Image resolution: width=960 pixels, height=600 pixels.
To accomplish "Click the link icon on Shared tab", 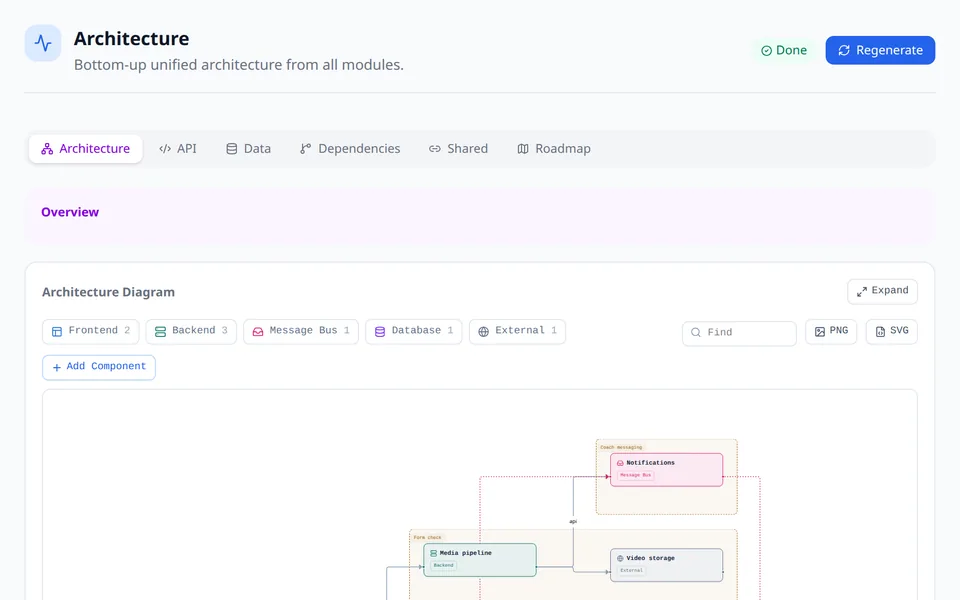I will tap(435, 149).
